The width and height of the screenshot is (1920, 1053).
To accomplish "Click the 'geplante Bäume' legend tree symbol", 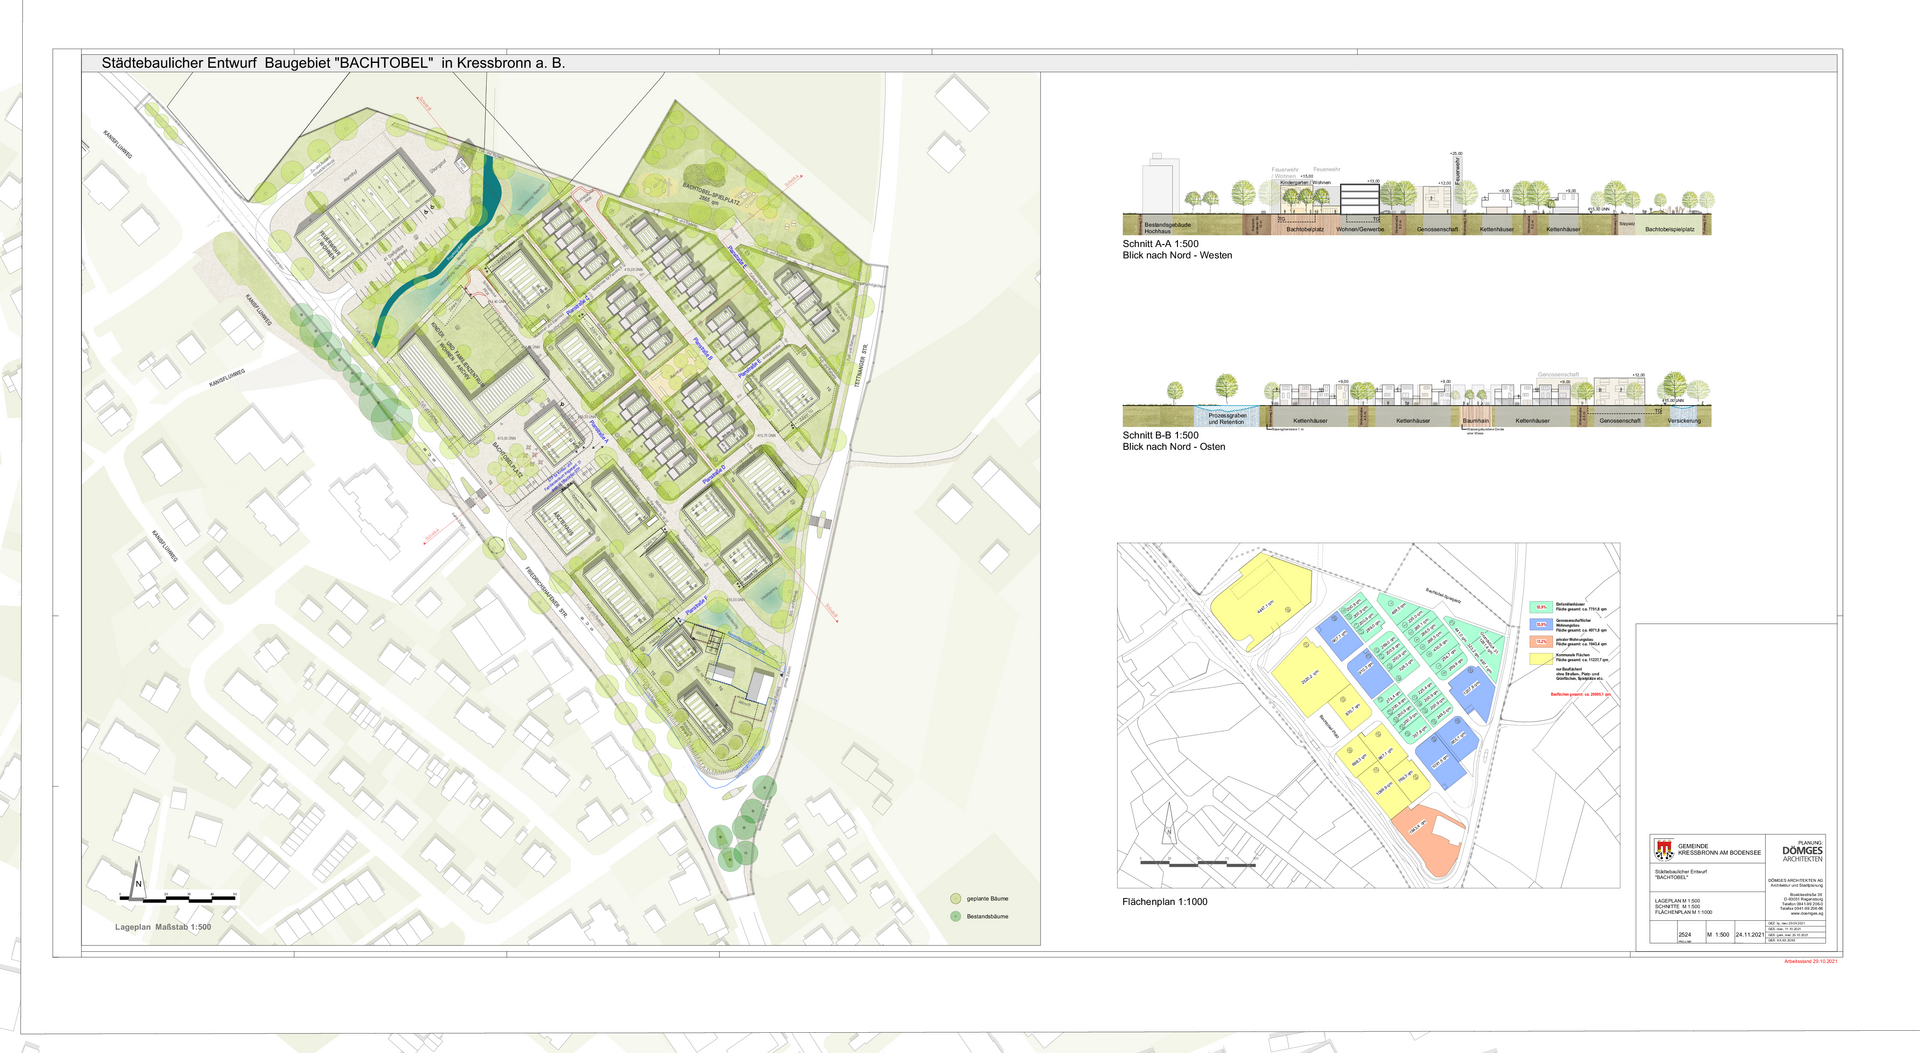I will click(955, 899).
